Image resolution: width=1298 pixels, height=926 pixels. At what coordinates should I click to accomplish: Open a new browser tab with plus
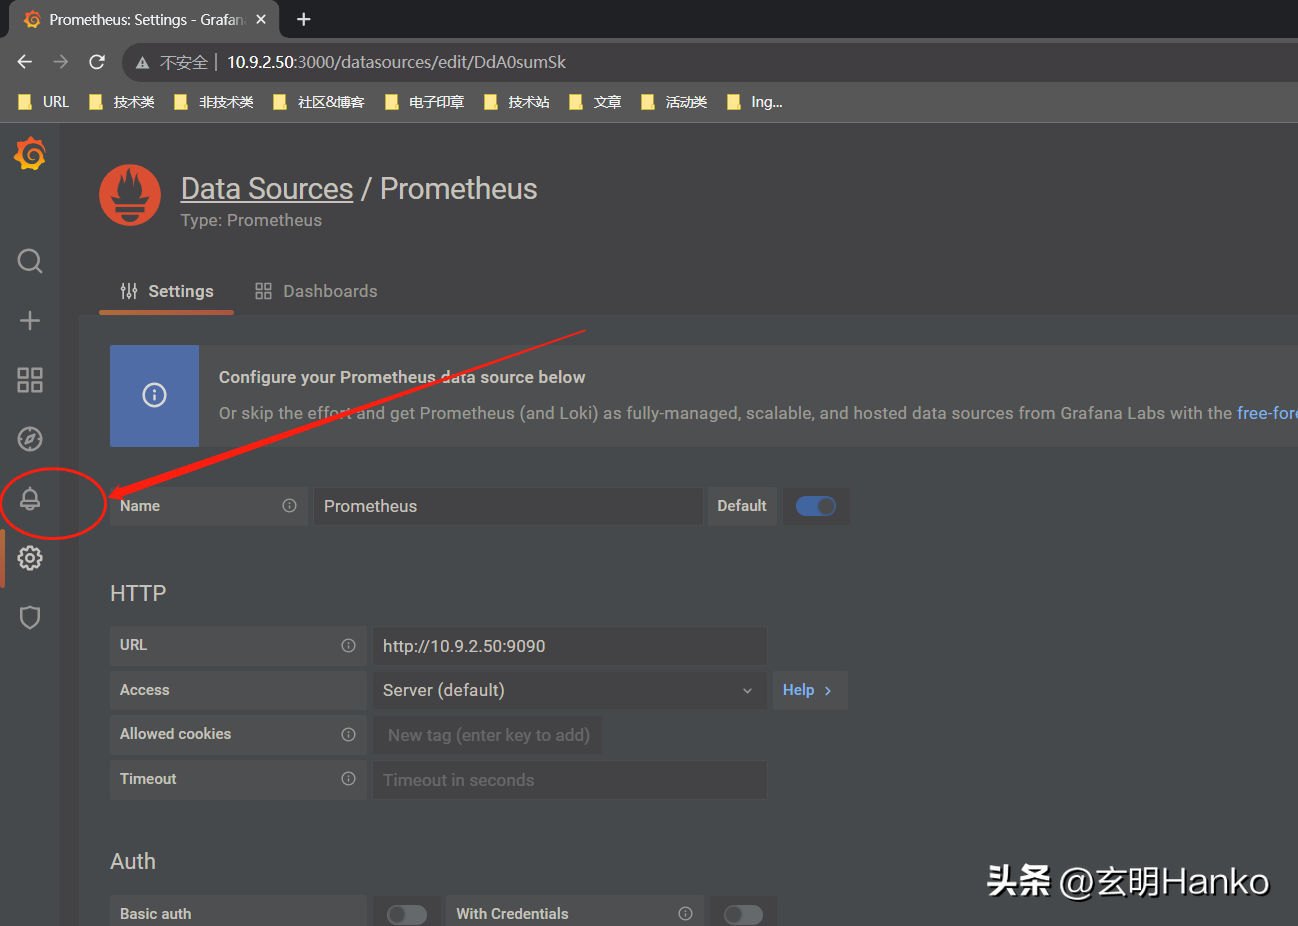coord(304,19)
